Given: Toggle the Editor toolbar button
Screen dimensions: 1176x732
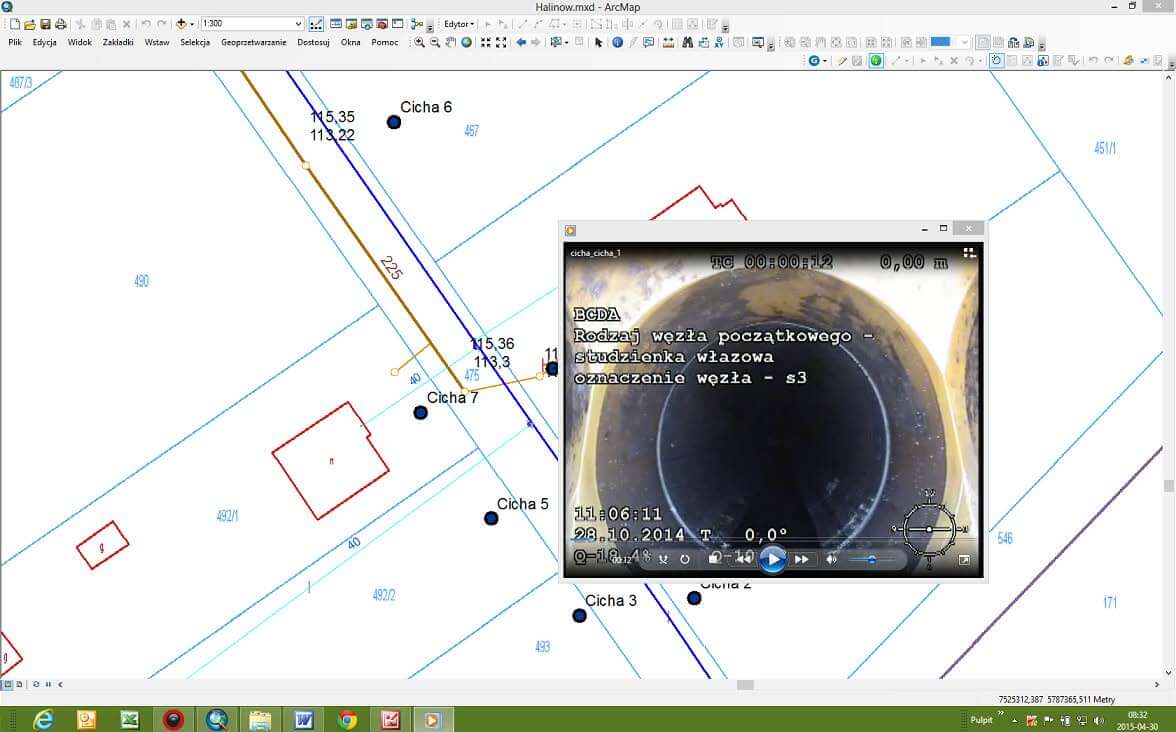Looking at the screenshot, I should click(x=316, y=24).
